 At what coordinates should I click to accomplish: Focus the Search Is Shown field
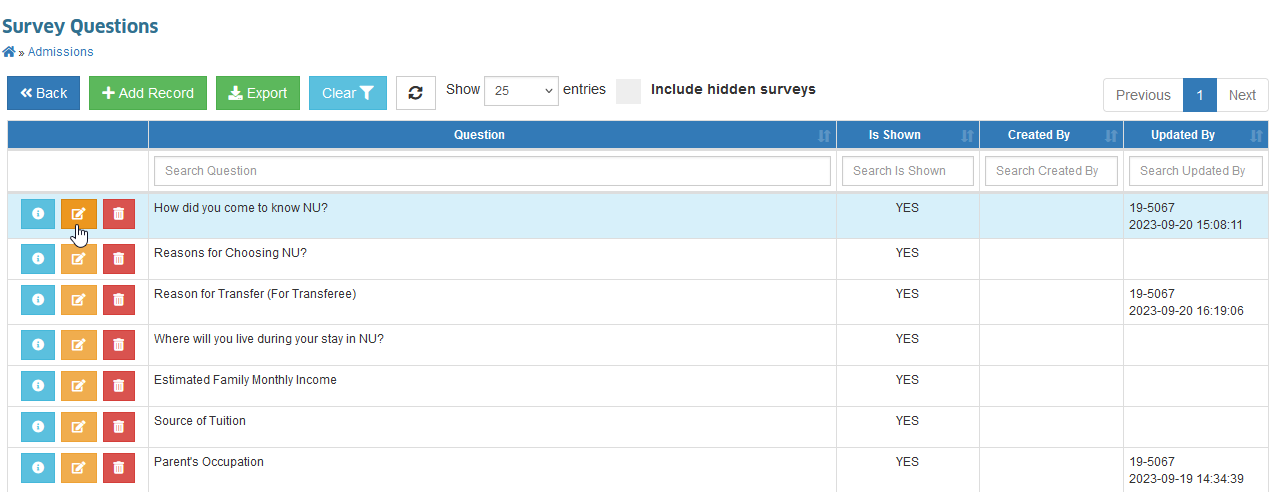click(x=908, y=171)
